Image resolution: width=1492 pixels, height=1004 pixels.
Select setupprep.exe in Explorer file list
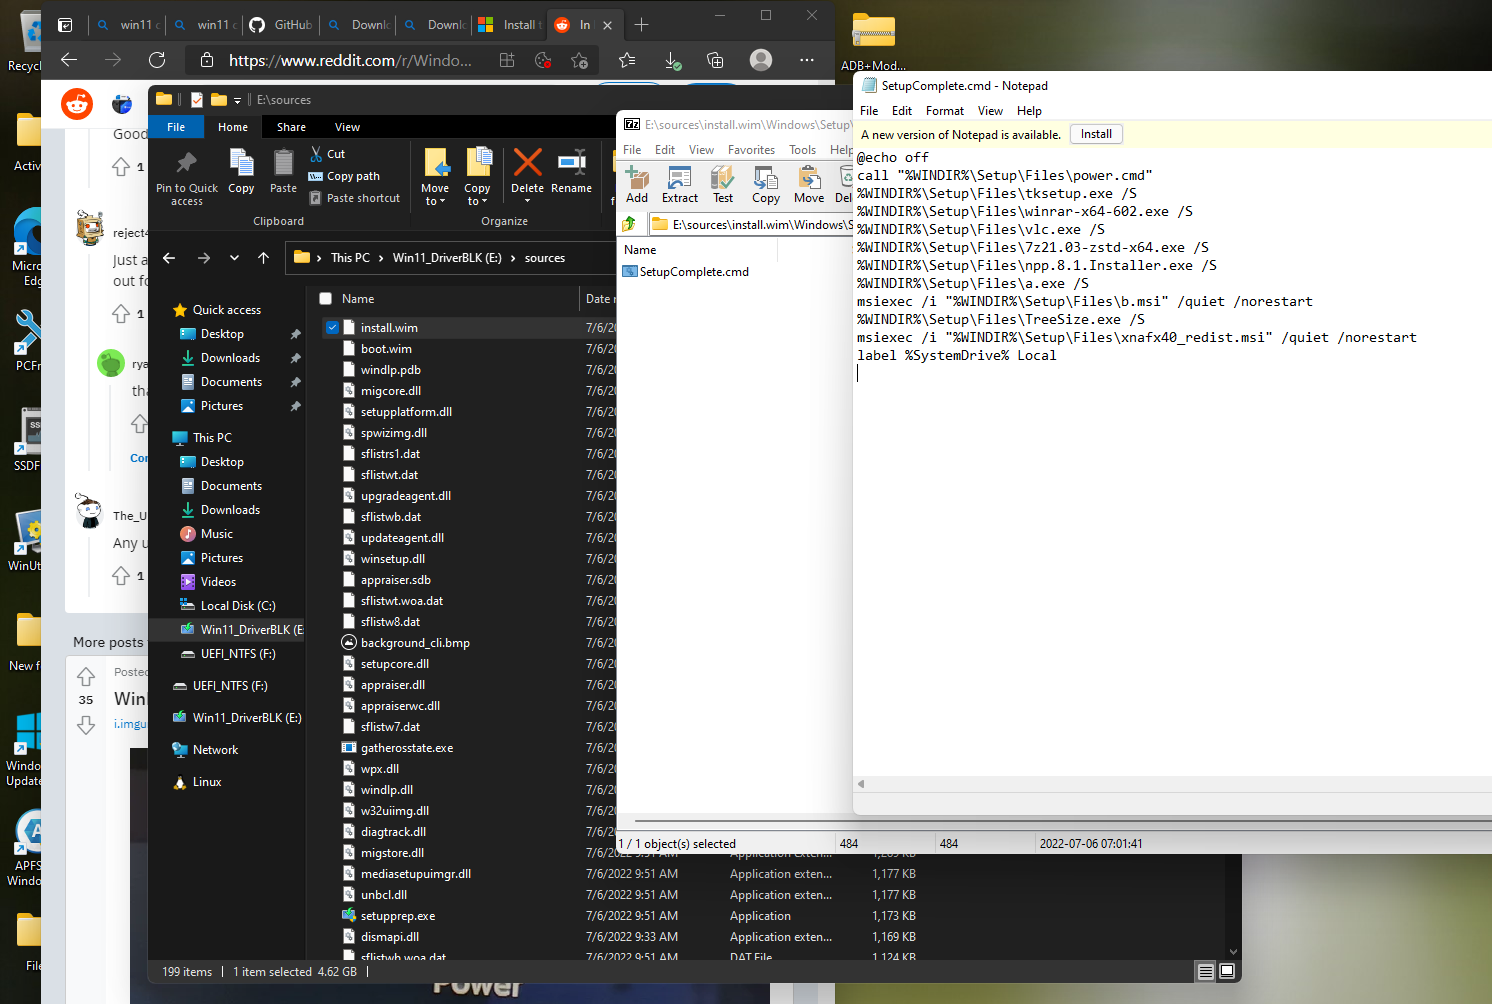tap(398, 916)
